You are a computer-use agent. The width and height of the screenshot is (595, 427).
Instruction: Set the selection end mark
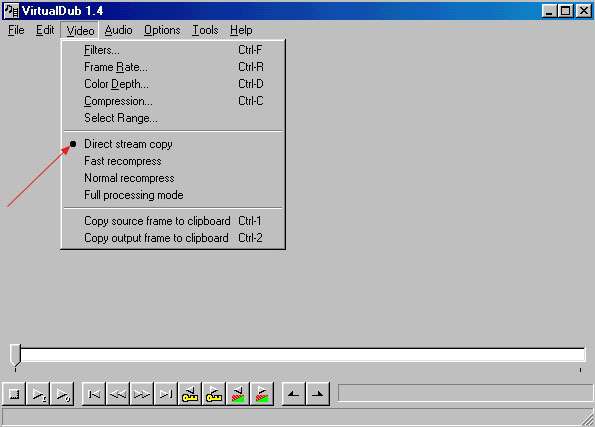click(318, 394)
